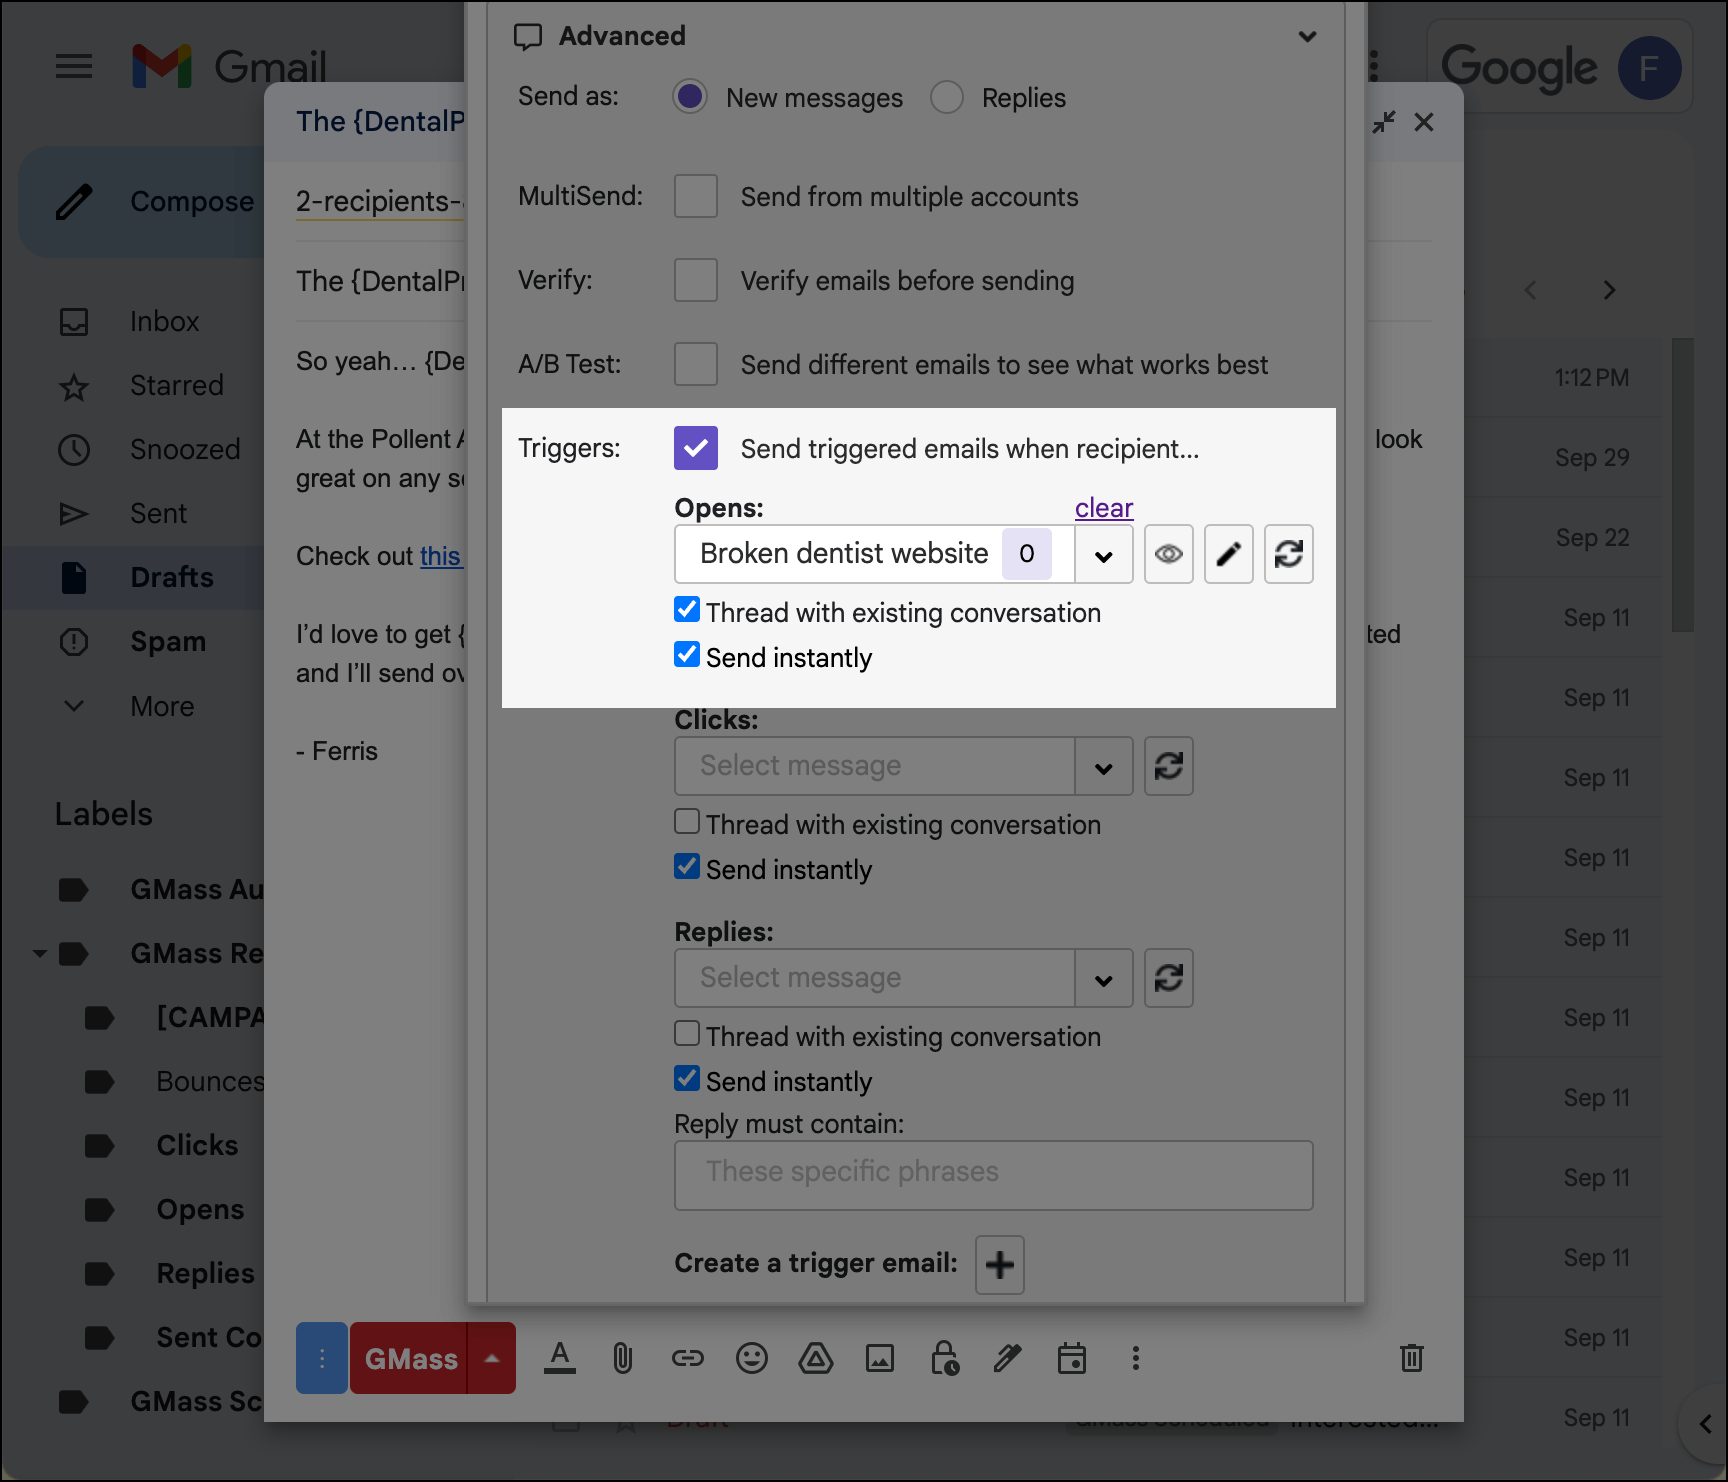Check Thread with existing conversation under Clicks
The height and width of the screenshot is (1482, 1728).
(x=687, y=821)
